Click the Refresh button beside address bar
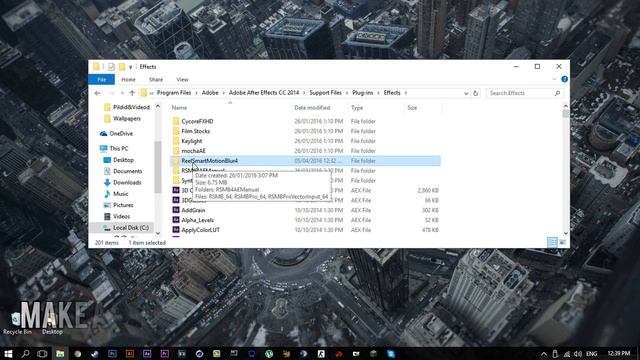Viewport: 640px width, 360px height. 476,93
